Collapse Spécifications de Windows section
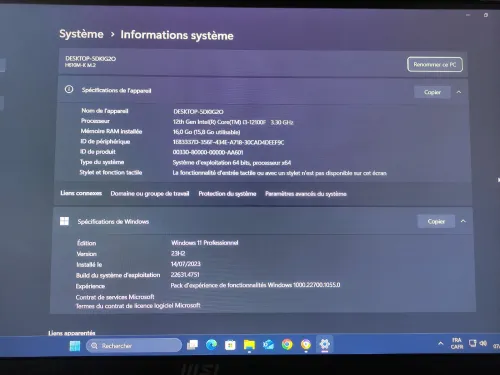Image resolution: width=500 pixels, height=375 pixels. tap(463, 221)
